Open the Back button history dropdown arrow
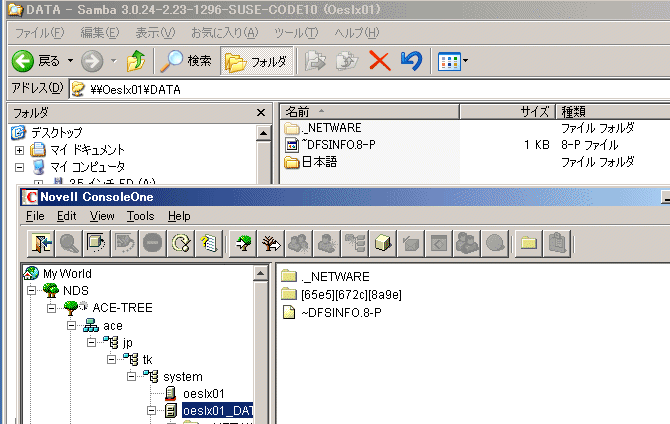Viewport: 670px width, 424px height. pyautogui.click(x=71, y=61)
